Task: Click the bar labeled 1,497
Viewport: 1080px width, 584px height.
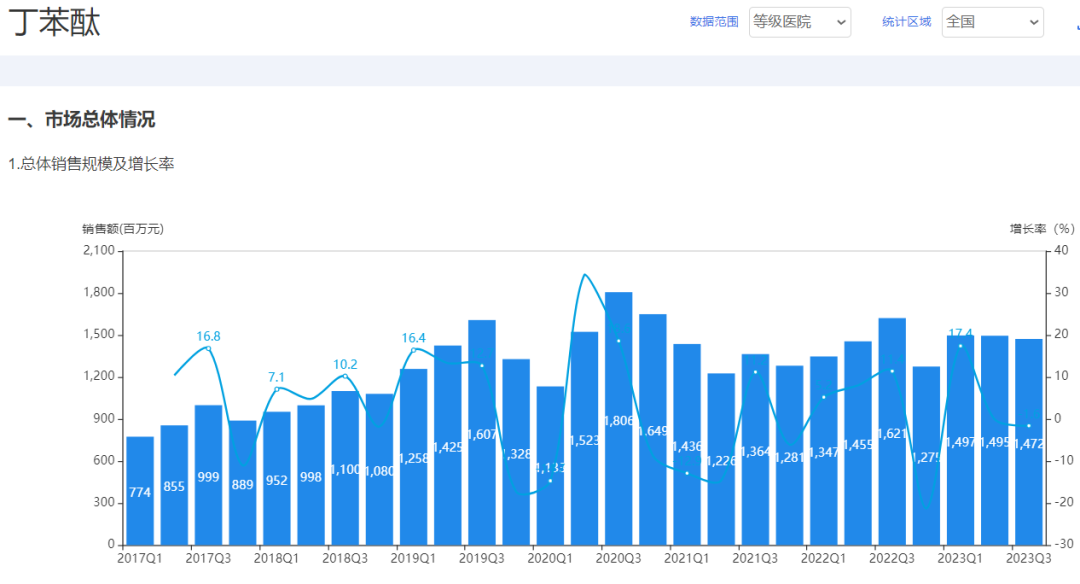Action: (961, 441)
